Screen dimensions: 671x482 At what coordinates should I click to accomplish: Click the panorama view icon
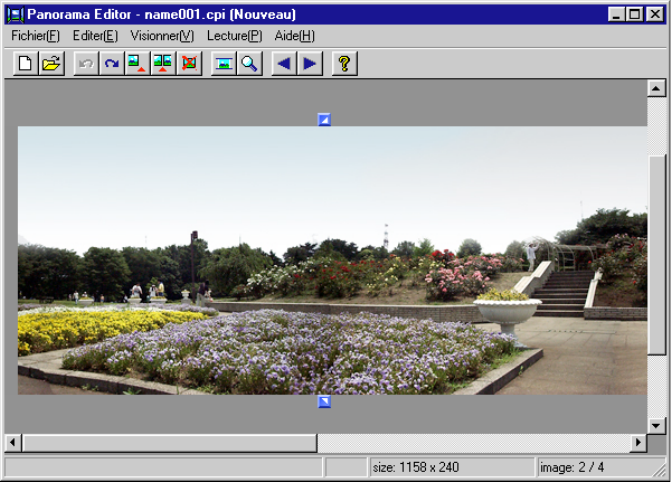(224, 64)
